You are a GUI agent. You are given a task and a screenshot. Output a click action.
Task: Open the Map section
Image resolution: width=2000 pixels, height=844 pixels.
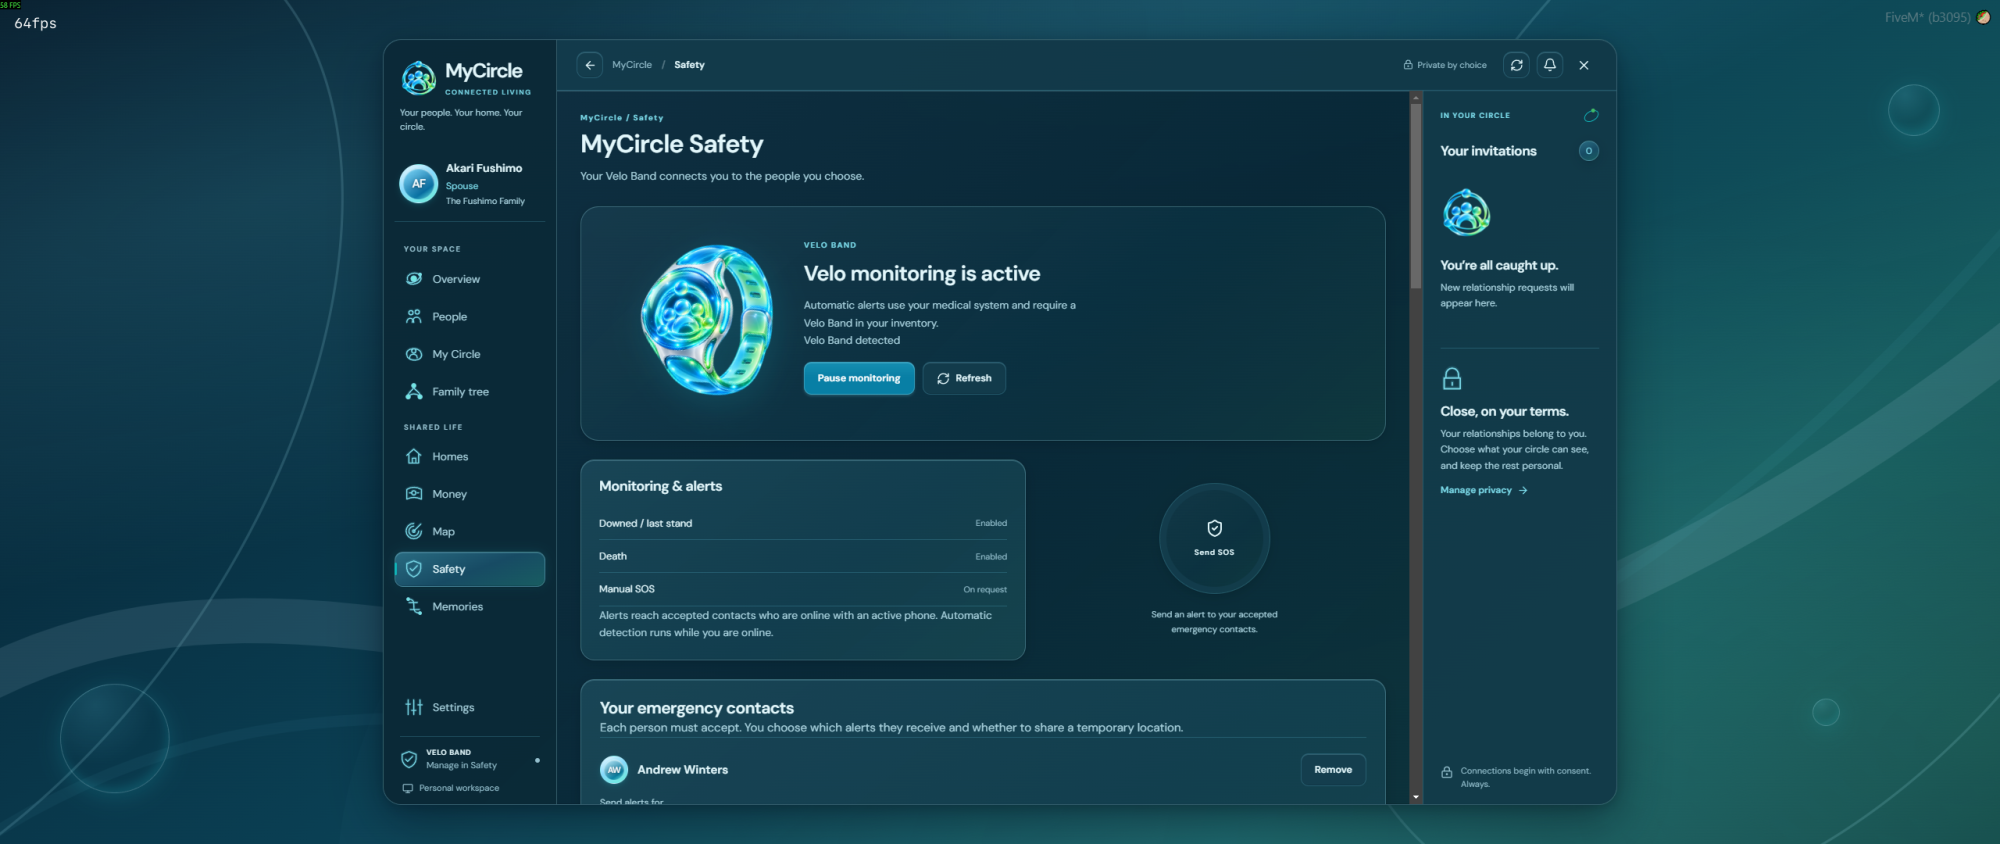tap(470, 532)
